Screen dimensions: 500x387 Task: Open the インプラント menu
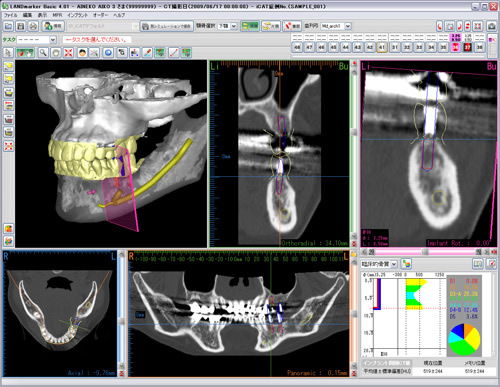point(77,15)
